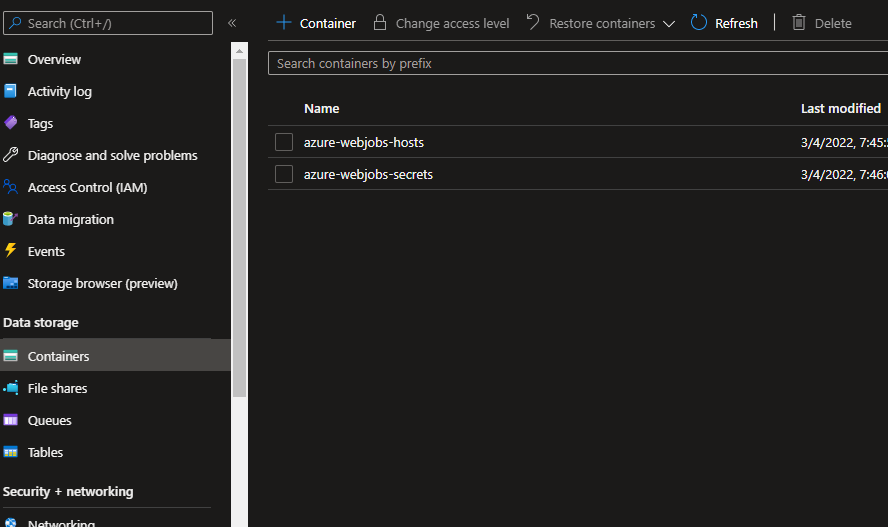Click the Restore containers undo icon

532,22
